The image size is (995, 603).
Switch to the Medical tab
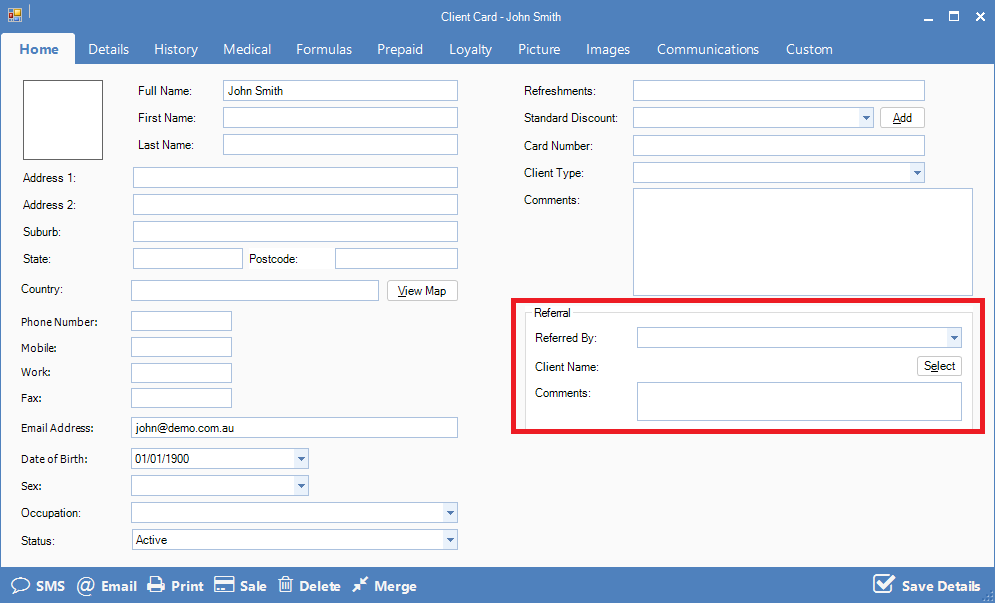[x=247, y=49]
